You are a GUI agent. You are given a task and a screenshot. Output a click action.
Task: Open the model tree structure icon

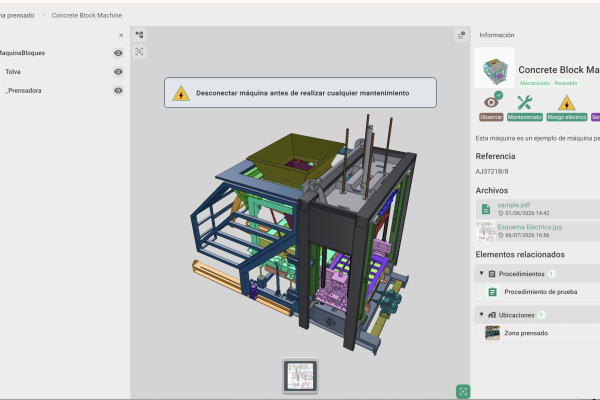pyautogui.click(x=140, y=35)
